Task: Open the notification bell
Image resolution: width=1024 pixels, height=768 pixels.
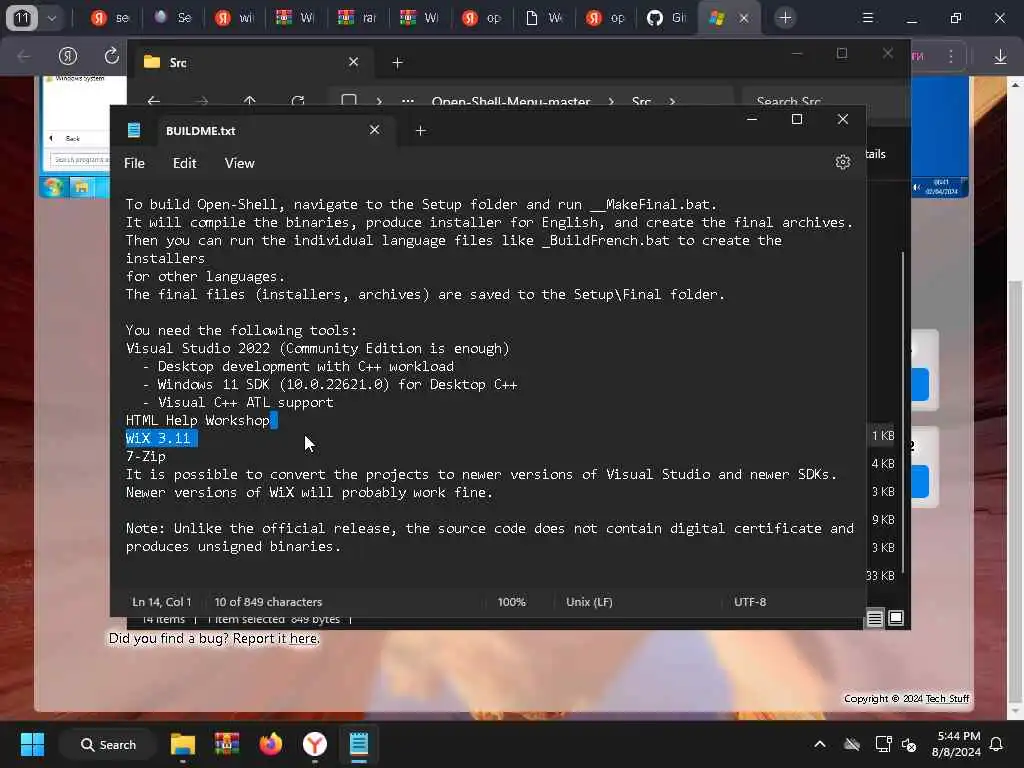Action: 997,744
